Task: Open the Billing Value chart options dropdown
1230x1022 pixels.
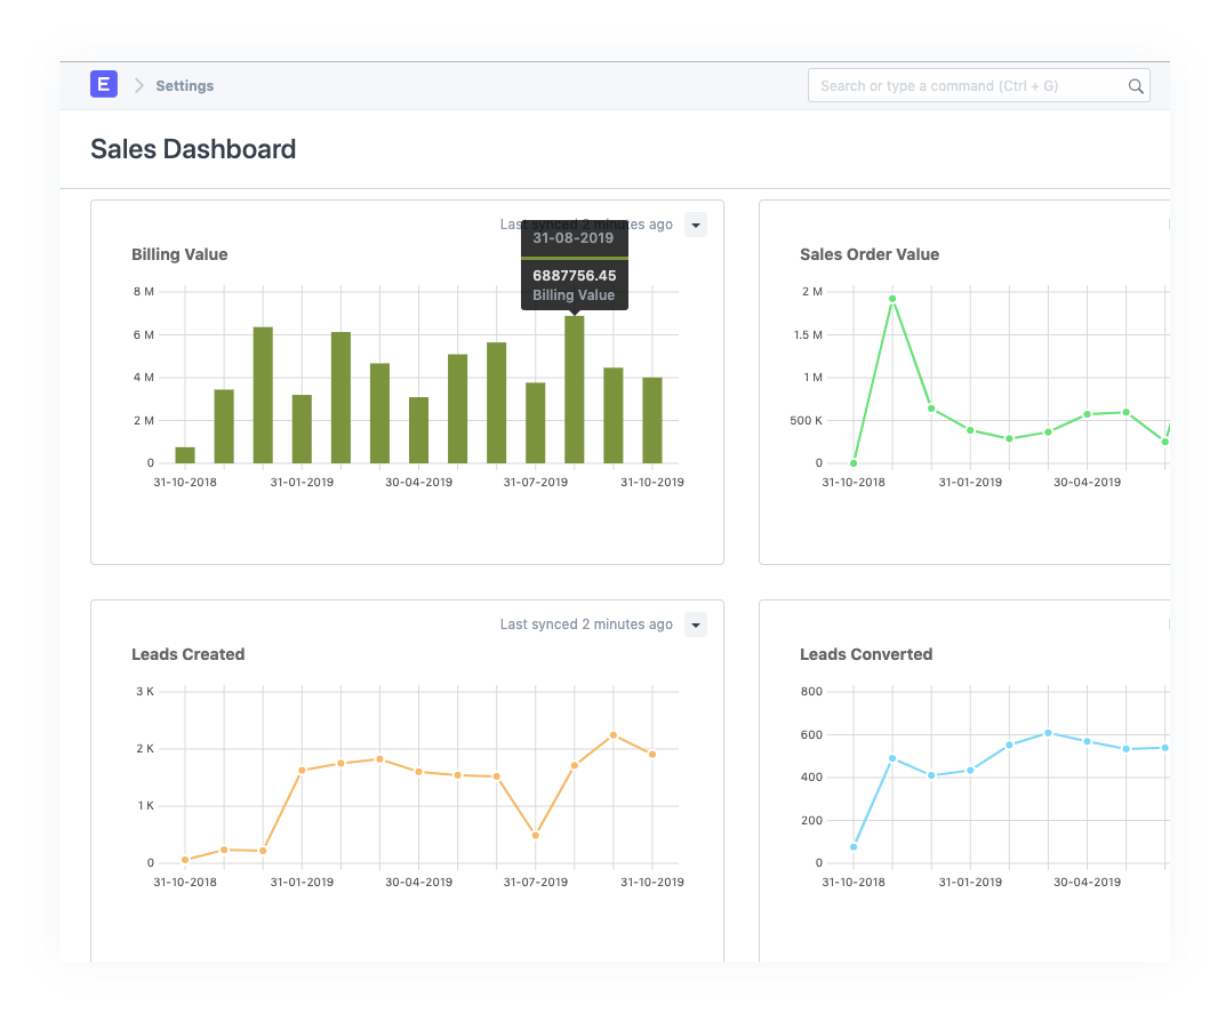Action: (695, 225)
